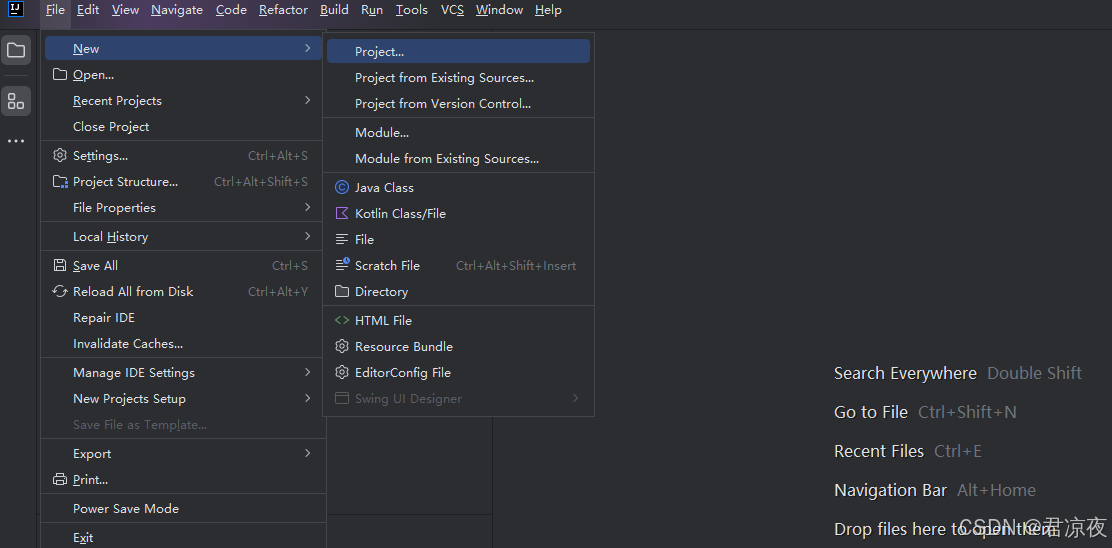Create a new EditorConfig File
The height and width of the screenshot is (548, 1112).
[402, 373]
